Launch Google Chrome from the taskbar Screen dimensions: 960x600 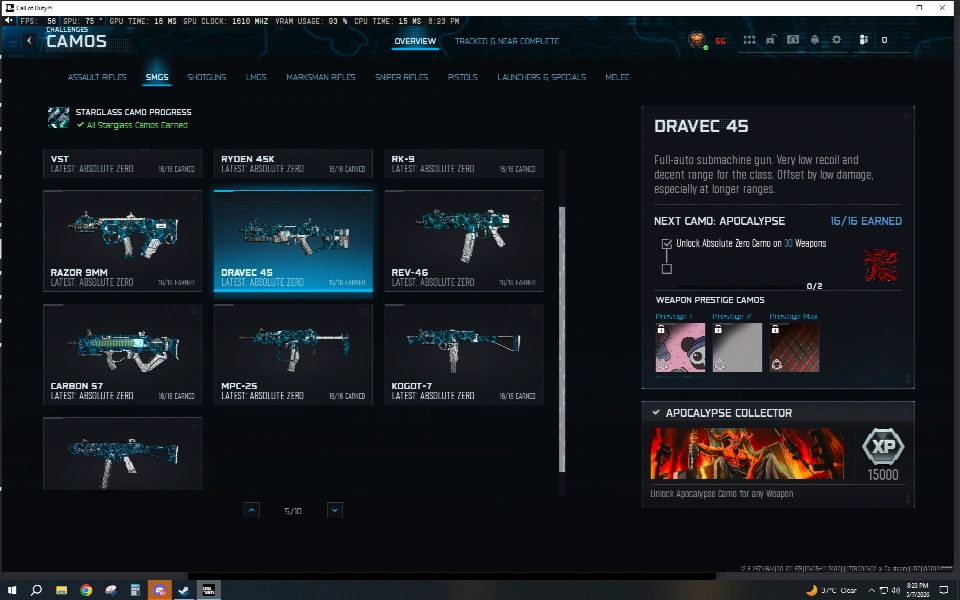click(x=86, y=590)
